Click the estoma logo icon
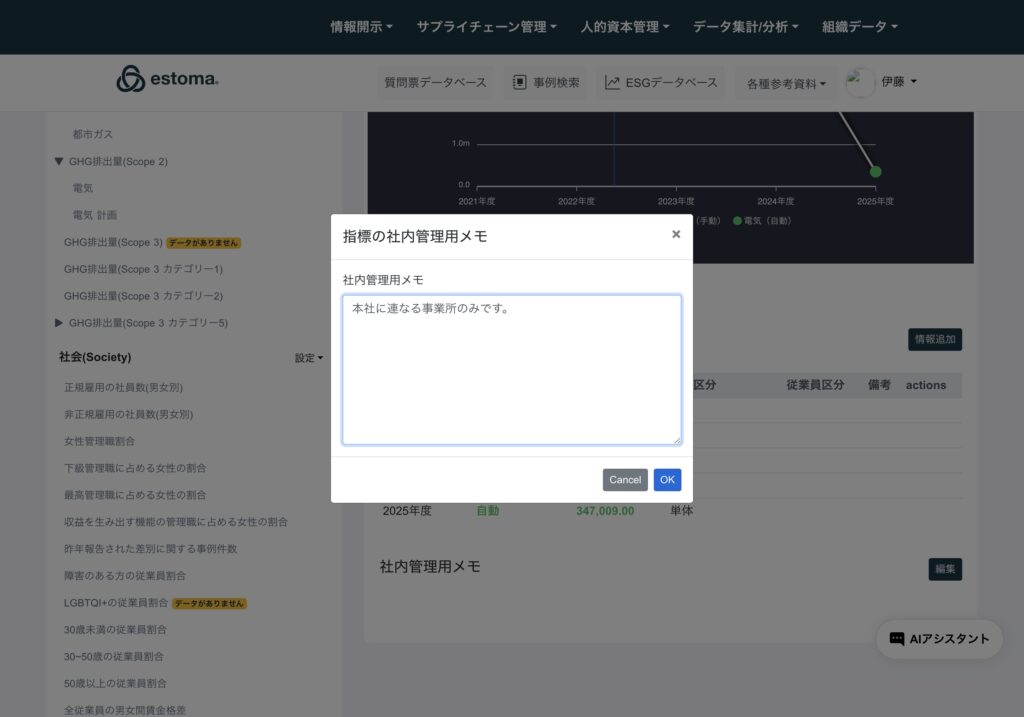The height and width of the screenshot is (717, 1024). 131,79
